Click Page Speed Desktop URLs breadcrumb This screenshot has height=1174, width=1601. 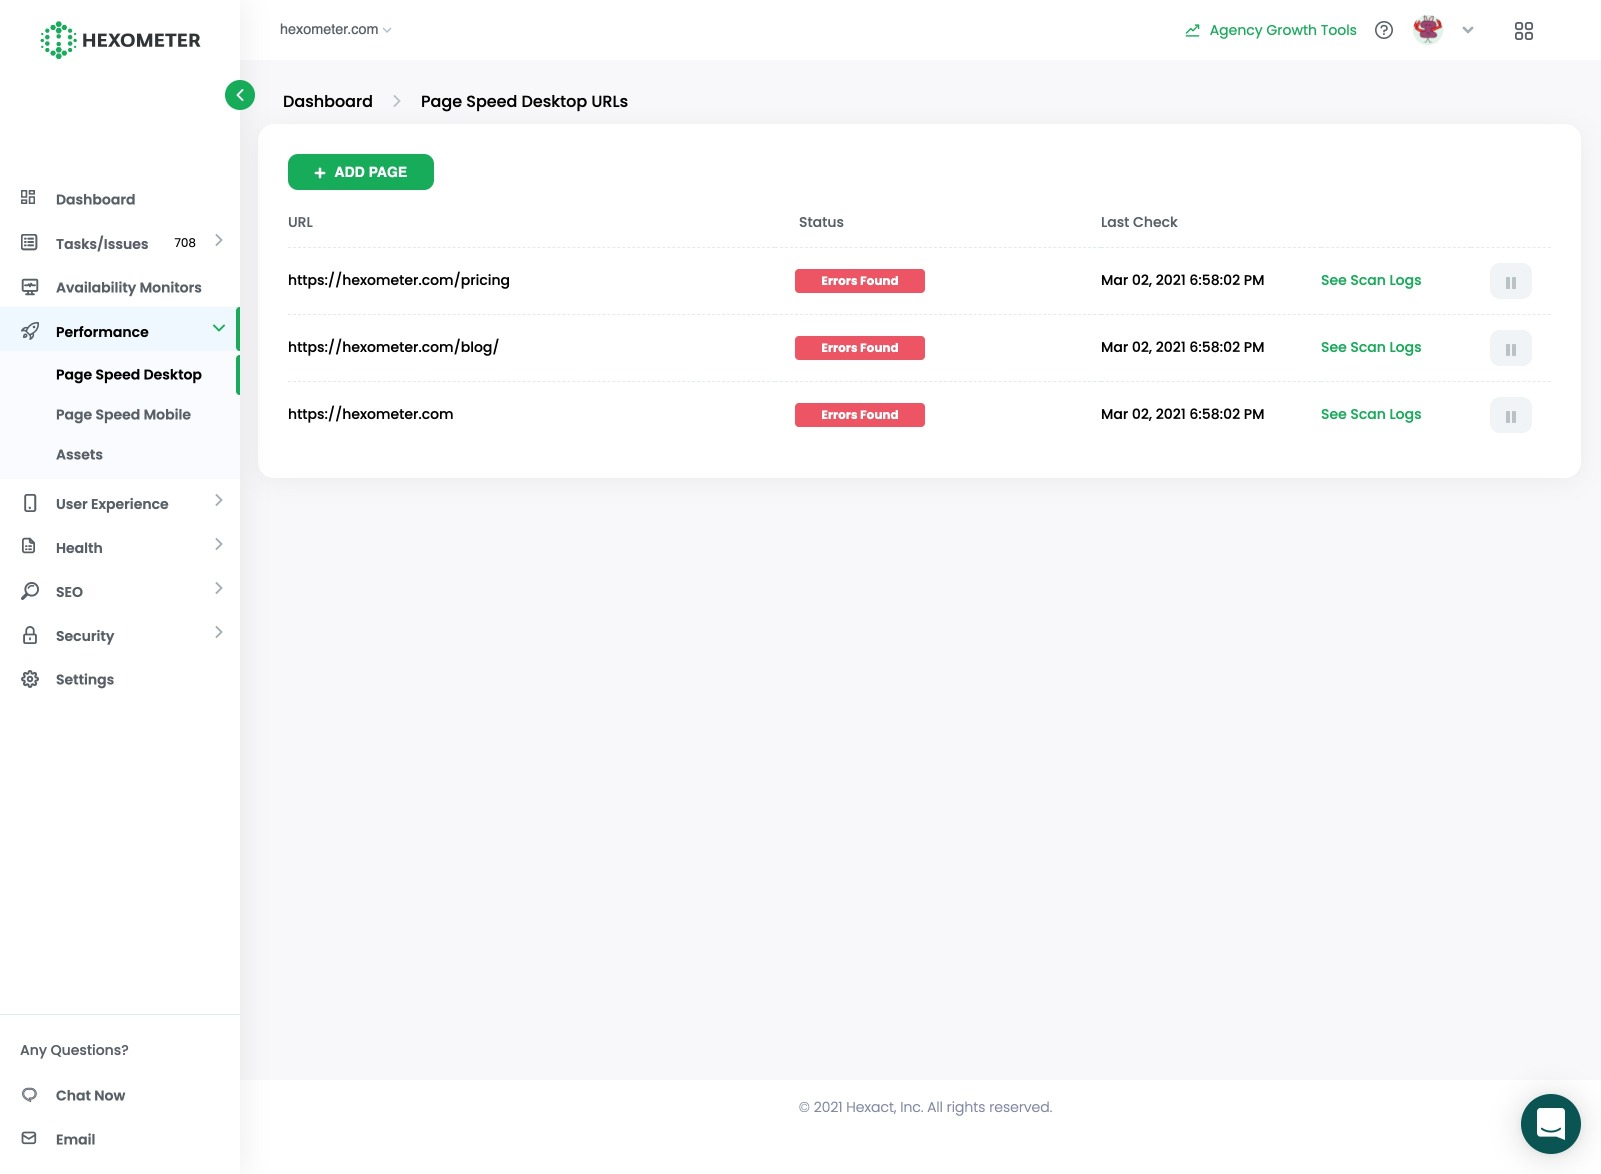[x=524, y=101]
